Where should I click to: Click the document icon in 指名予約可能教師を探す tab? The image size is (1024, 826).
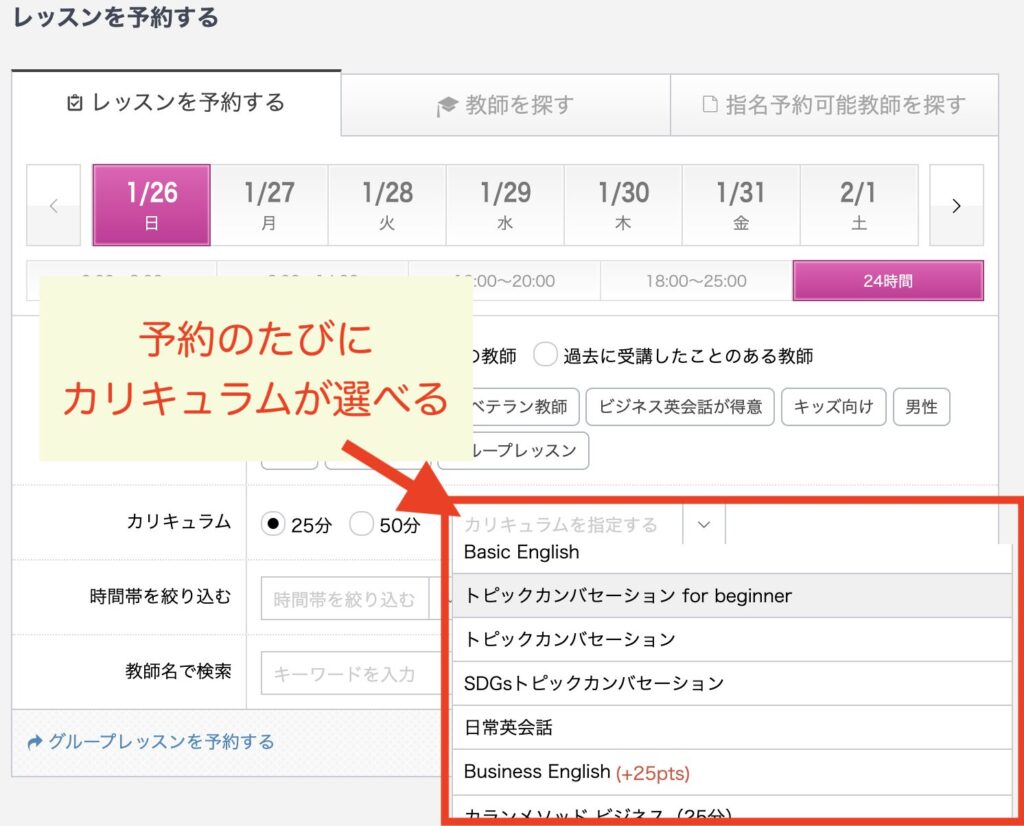click(710, 105)
